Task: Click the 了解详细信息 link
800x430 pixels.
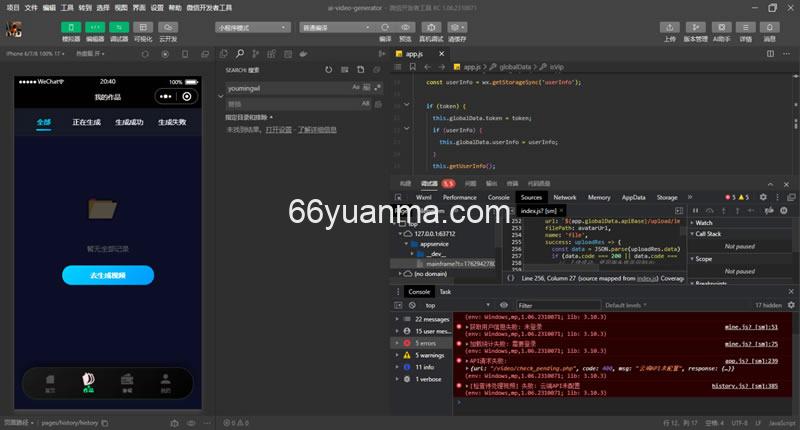Action: tap(317, 130)
